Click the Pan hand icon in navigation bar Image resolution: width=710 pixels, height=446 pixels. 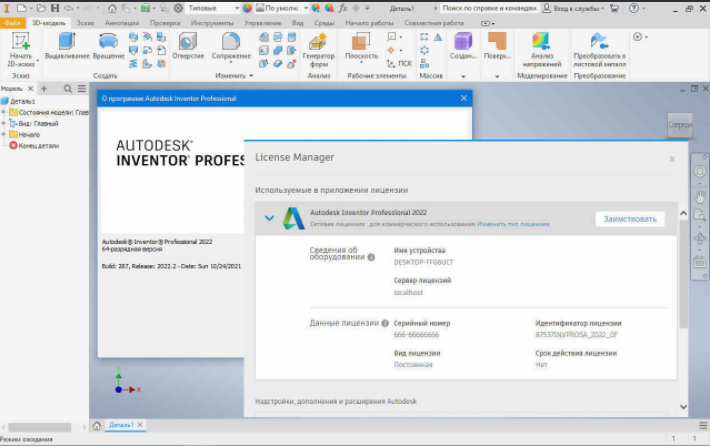pos(700,197)
